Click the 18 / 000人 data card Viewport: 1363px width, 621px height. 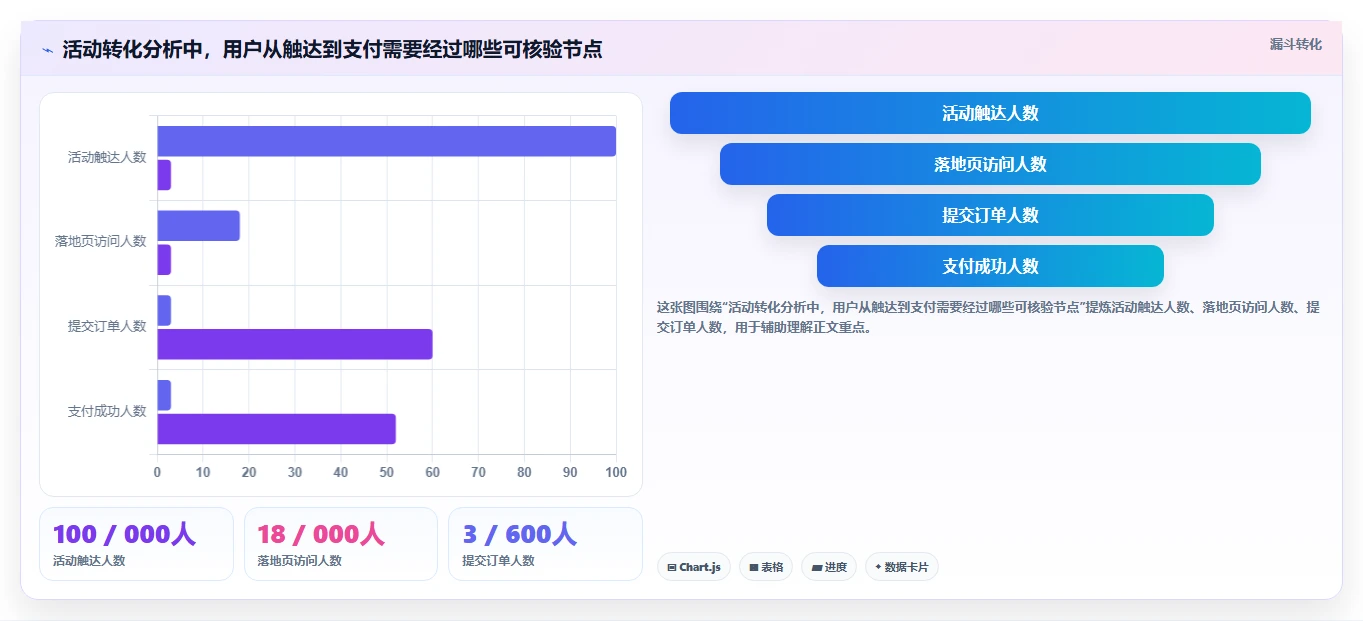point(341,544)
